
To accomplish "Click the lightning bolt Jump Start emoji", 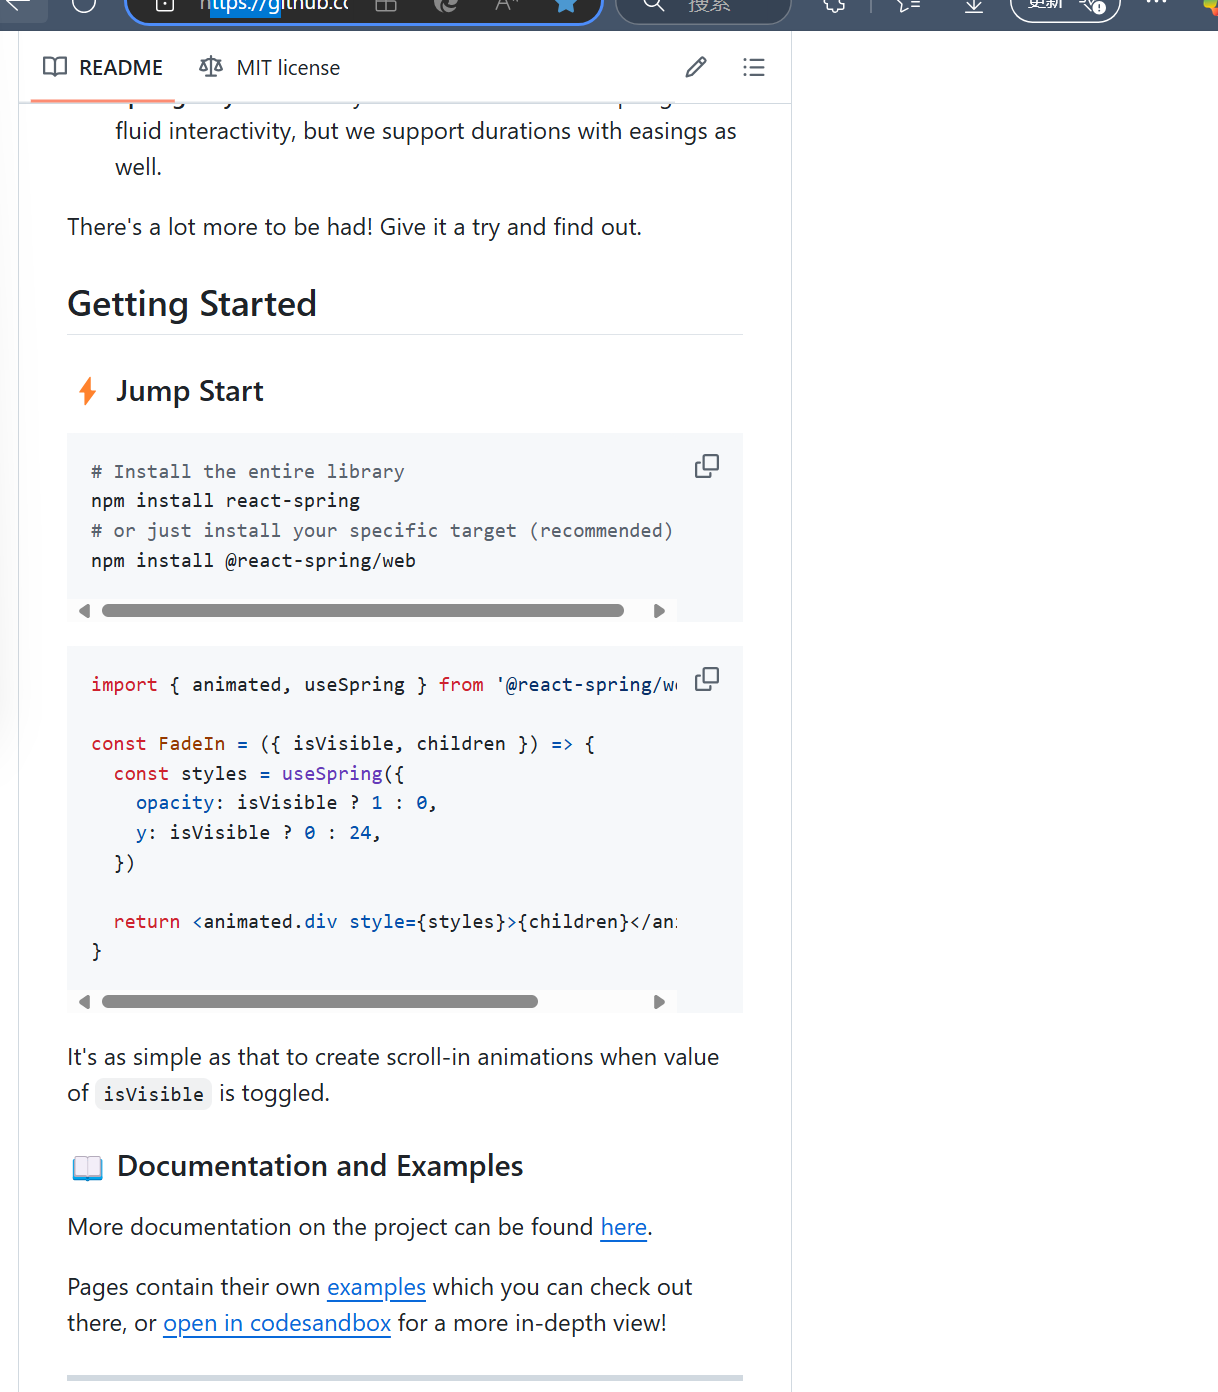I will point(88,391).
